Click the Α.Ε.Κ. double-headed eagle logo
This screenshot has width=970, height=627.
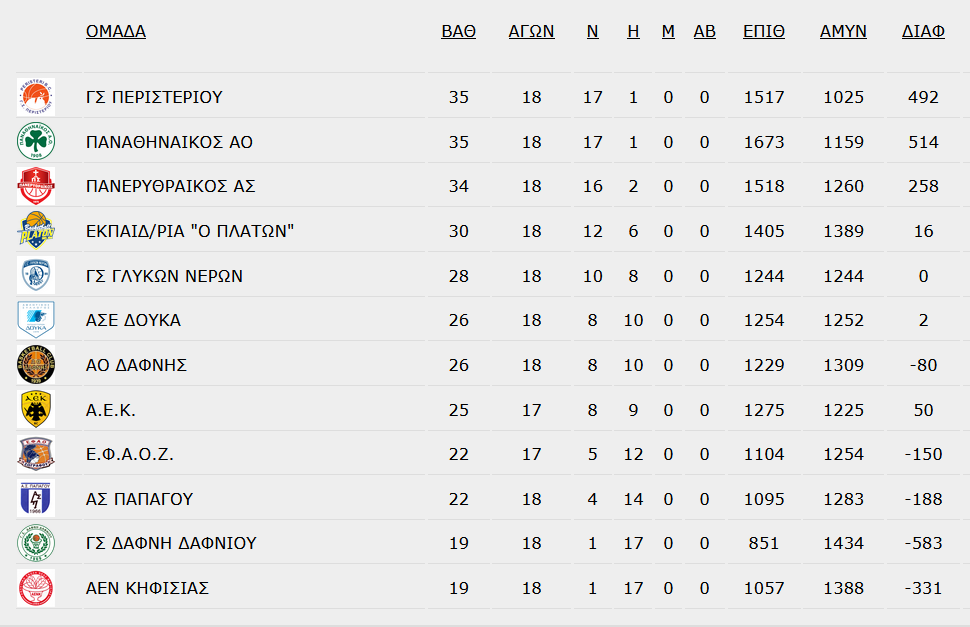point(36,409)
